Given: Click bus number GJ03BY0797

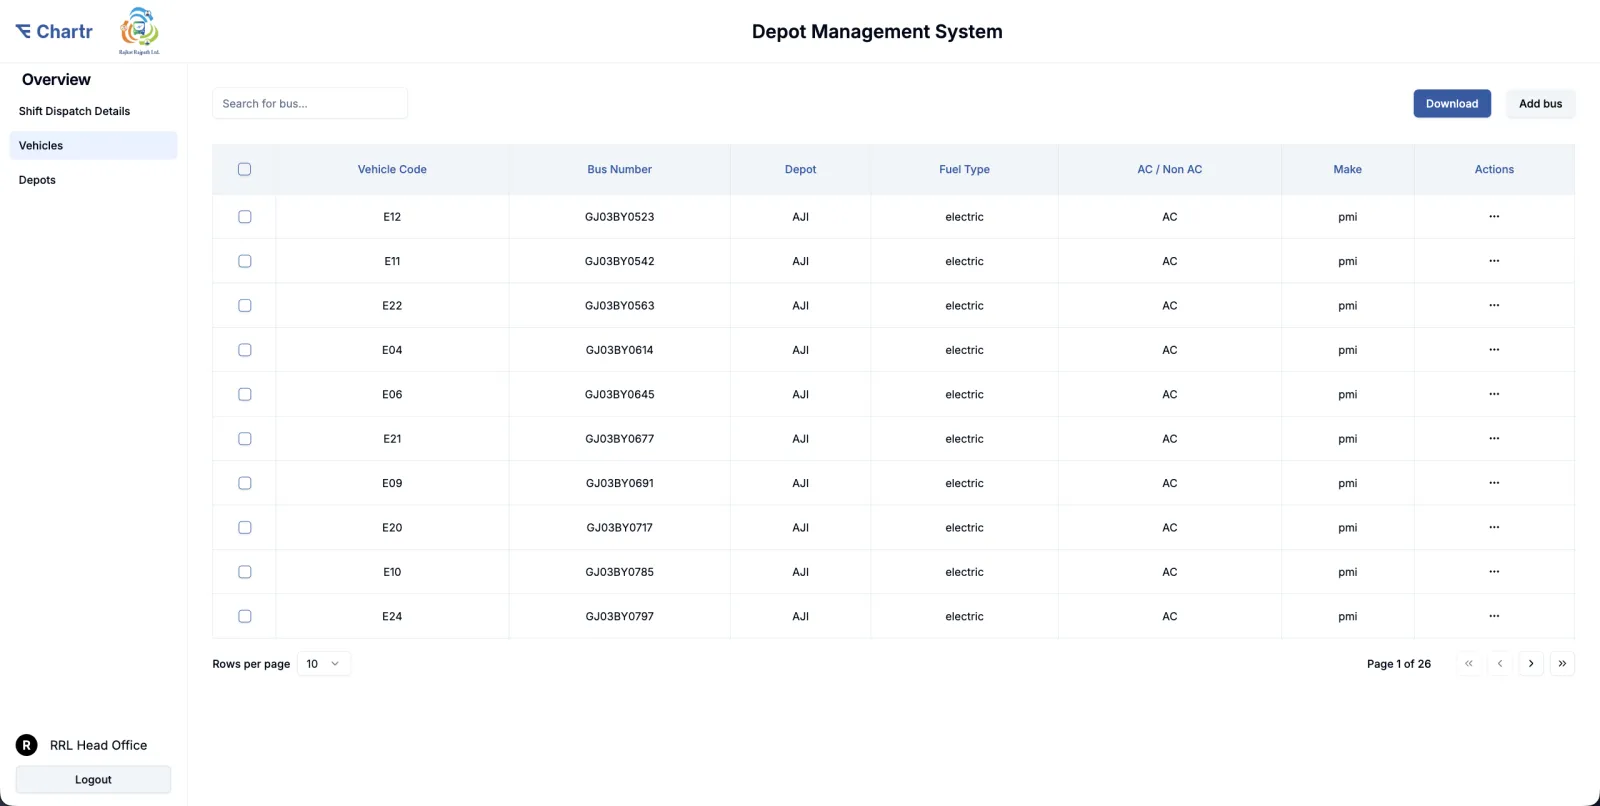Looking at the screenshot, I should 619,616.
